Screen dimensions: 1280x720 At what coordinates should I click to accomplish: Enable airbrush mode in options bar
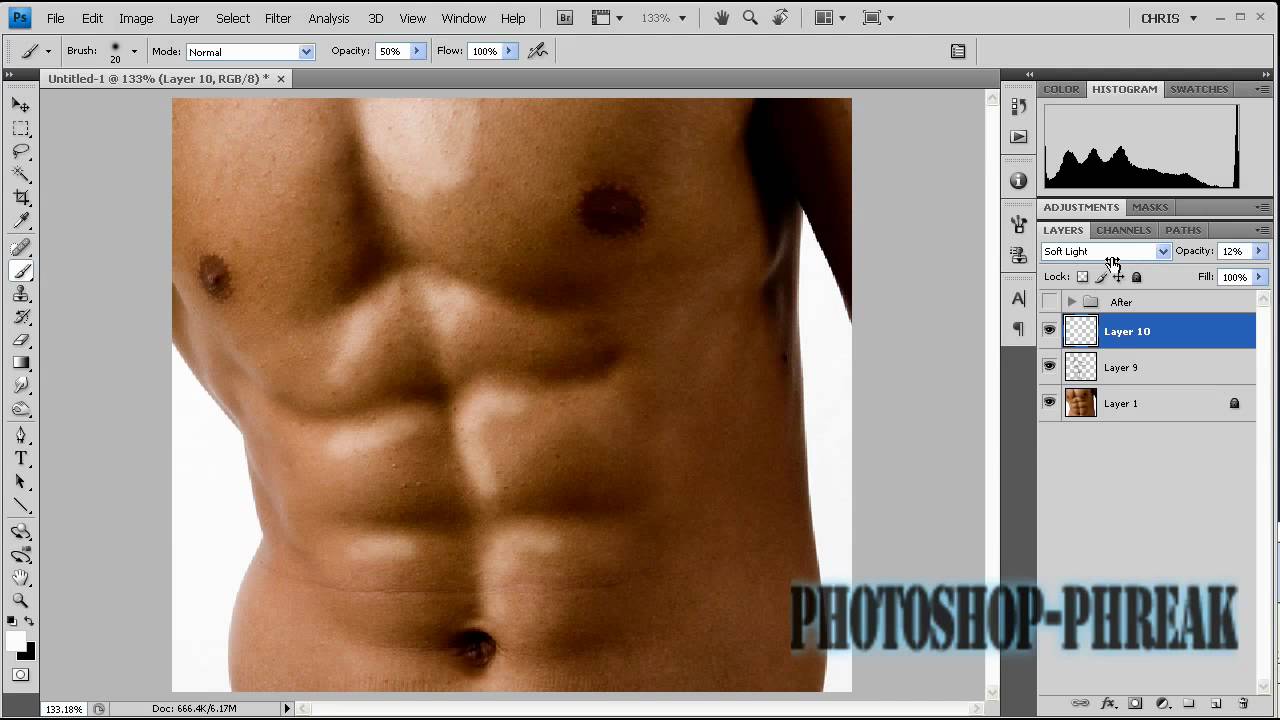(x=538, y=51)
